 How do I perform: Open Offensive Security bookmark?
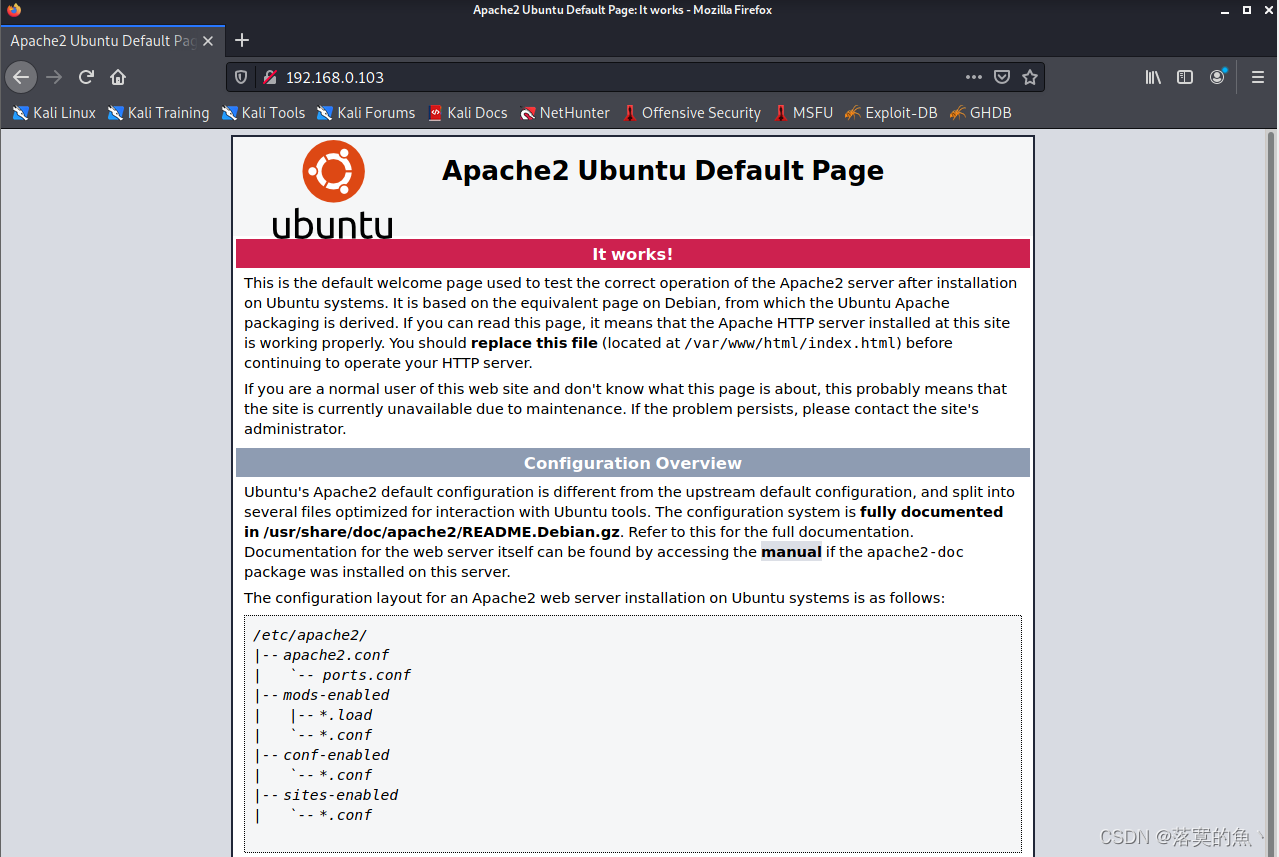point(691,113)
